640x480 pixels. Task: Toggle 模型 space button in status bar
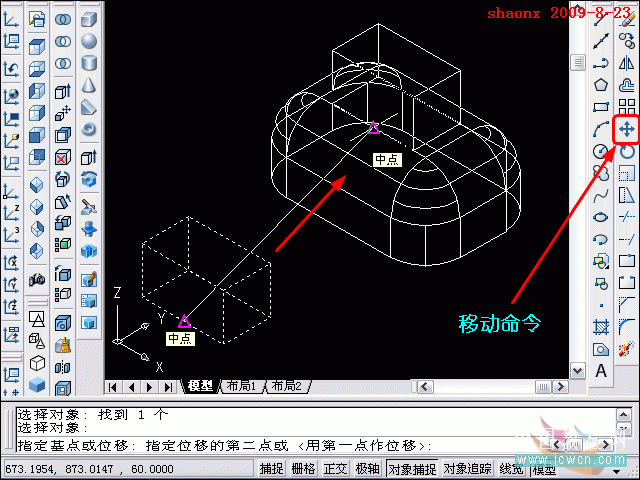[x=544, y=469]
